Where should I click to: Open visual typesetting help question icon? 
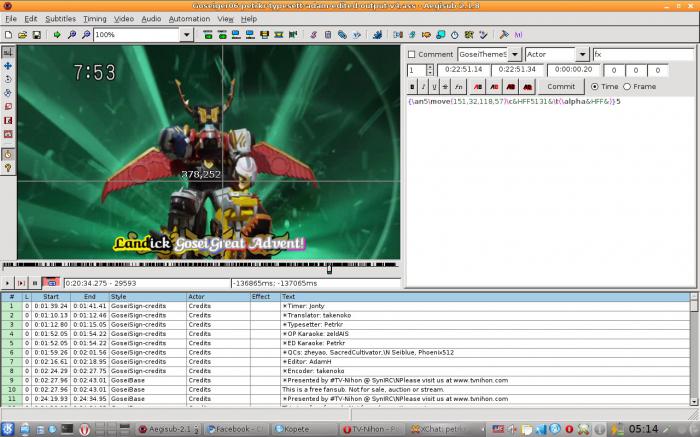pyautogui.click(x=8, y=168)
